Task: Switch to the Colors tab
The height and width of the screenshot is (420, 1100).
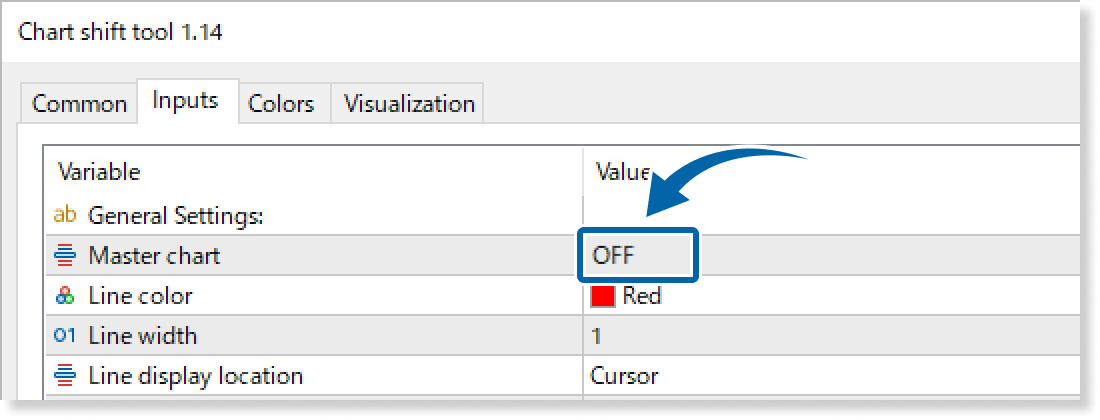Action: pyautogui.click(x=281, y=104)
